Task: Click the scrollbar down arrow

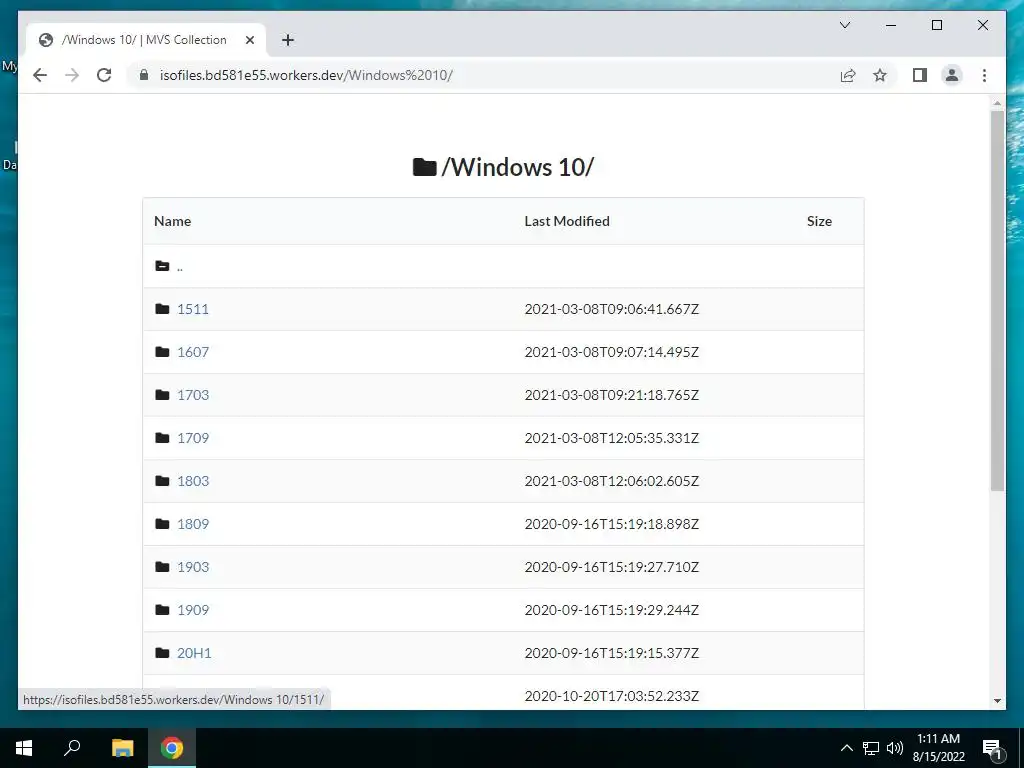Action: [997, 701]
